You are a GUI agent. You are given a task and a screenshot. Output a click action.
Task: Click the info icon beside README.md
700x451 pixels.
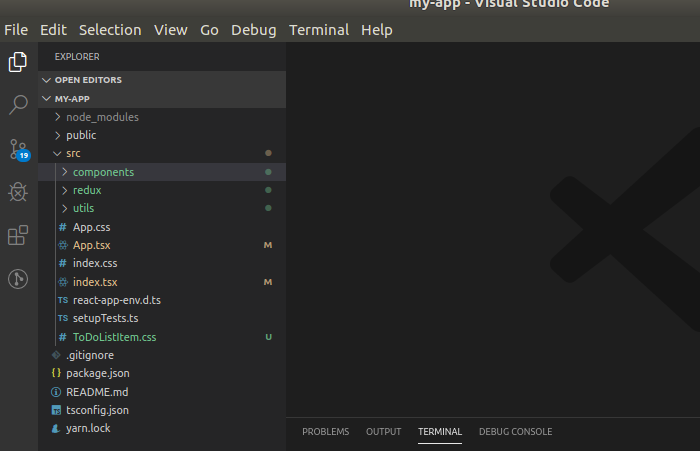pos(56,392)
